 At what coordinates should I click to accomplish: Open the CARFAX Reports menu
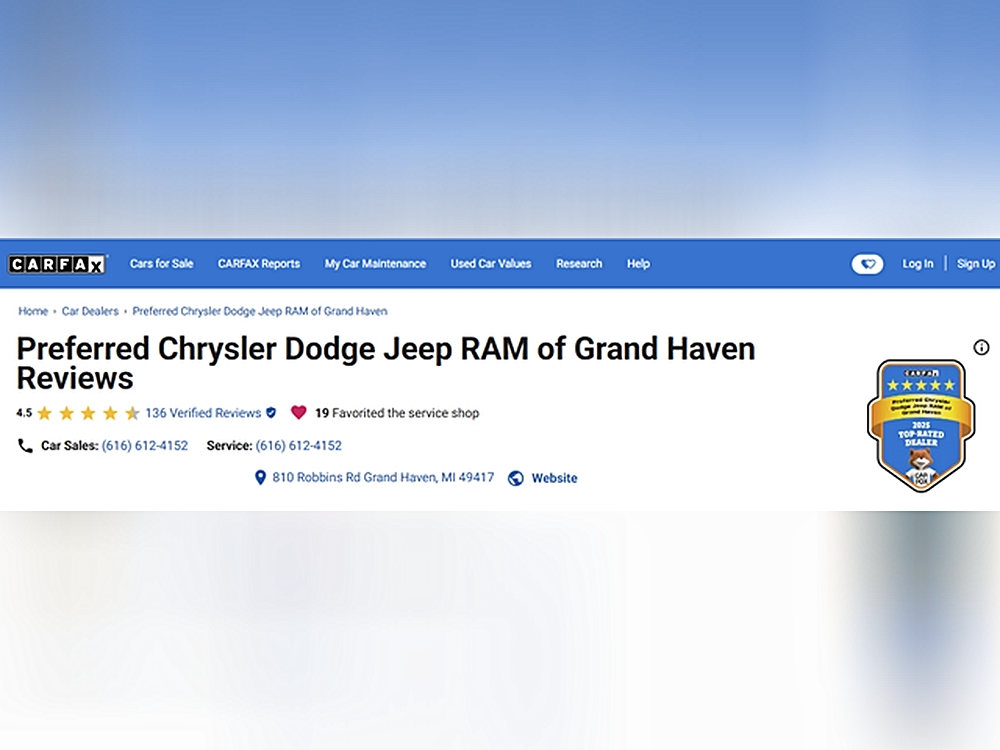[258, 263]
